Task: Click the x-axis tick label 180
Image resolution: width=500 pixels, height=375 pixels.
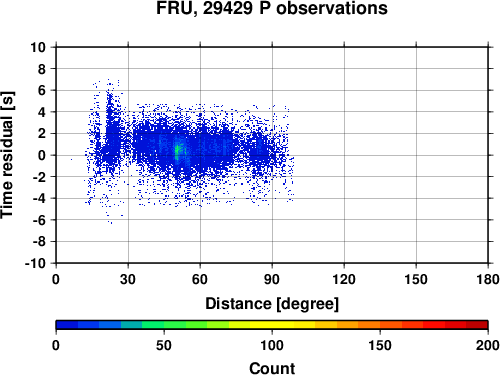Action: click(488, 279)
